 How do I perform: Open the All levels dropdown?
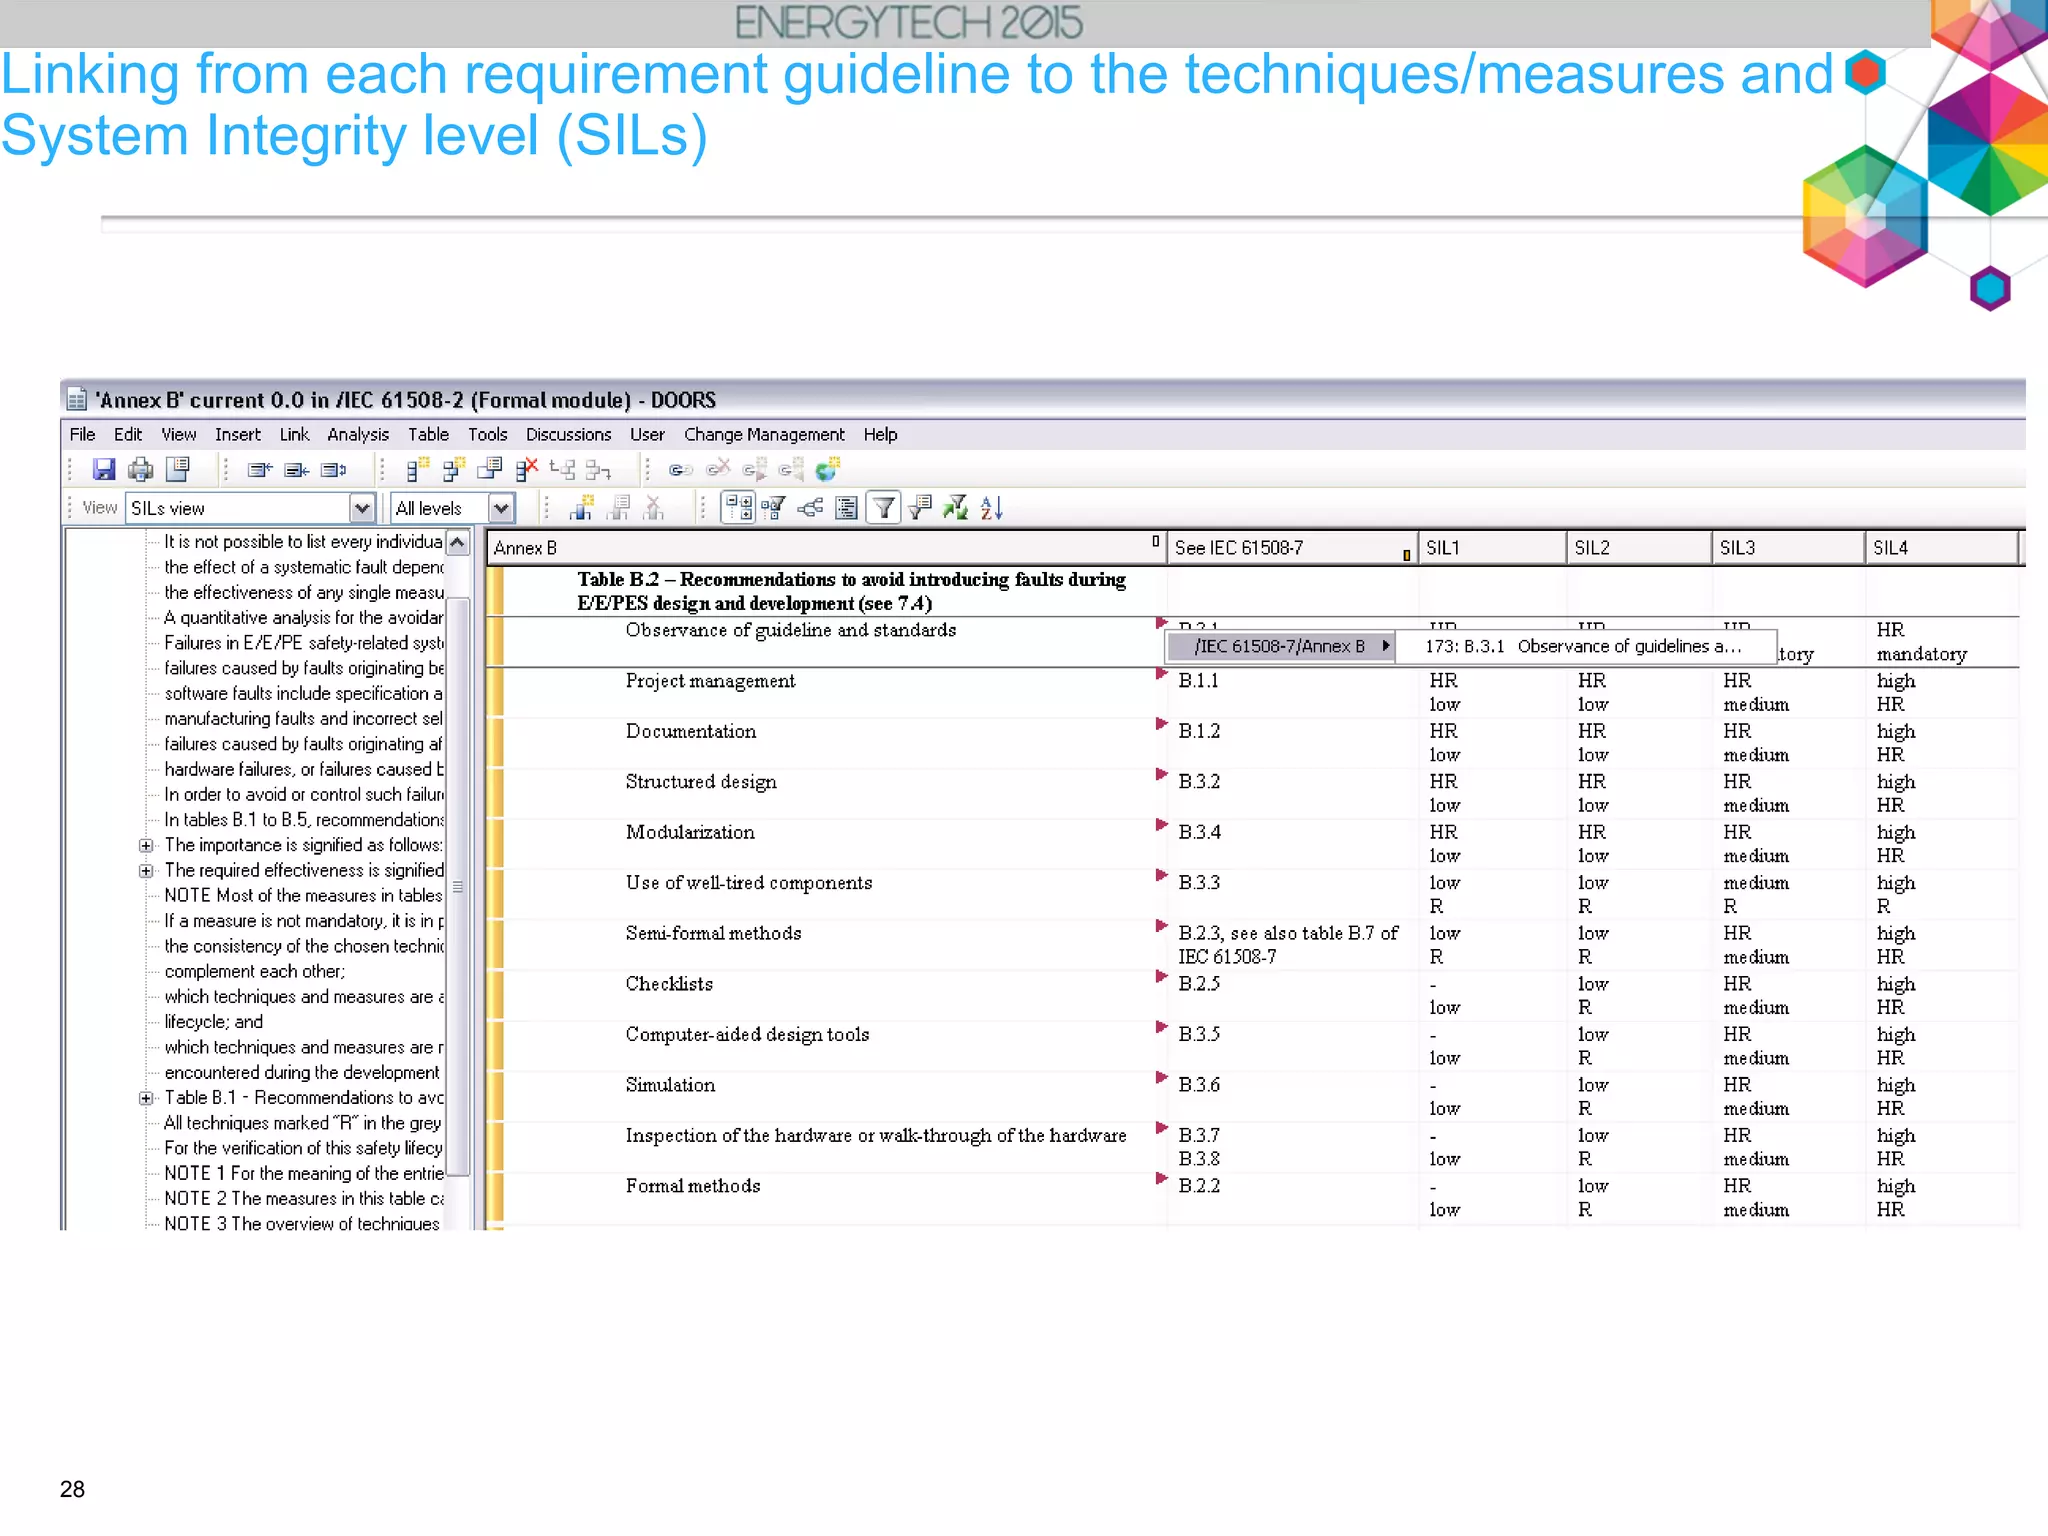(501, 508)
